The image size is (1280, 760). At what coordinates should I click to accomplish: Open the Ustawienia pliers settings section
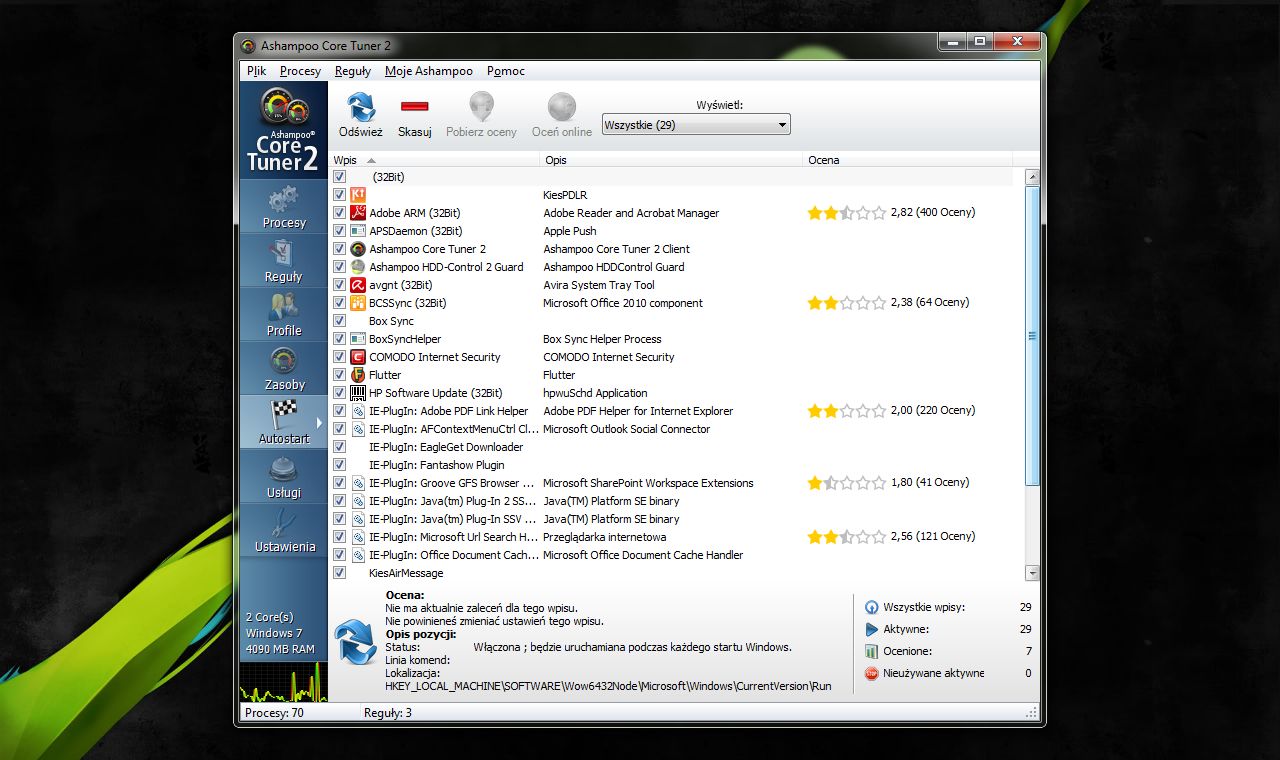click(284, 531)
